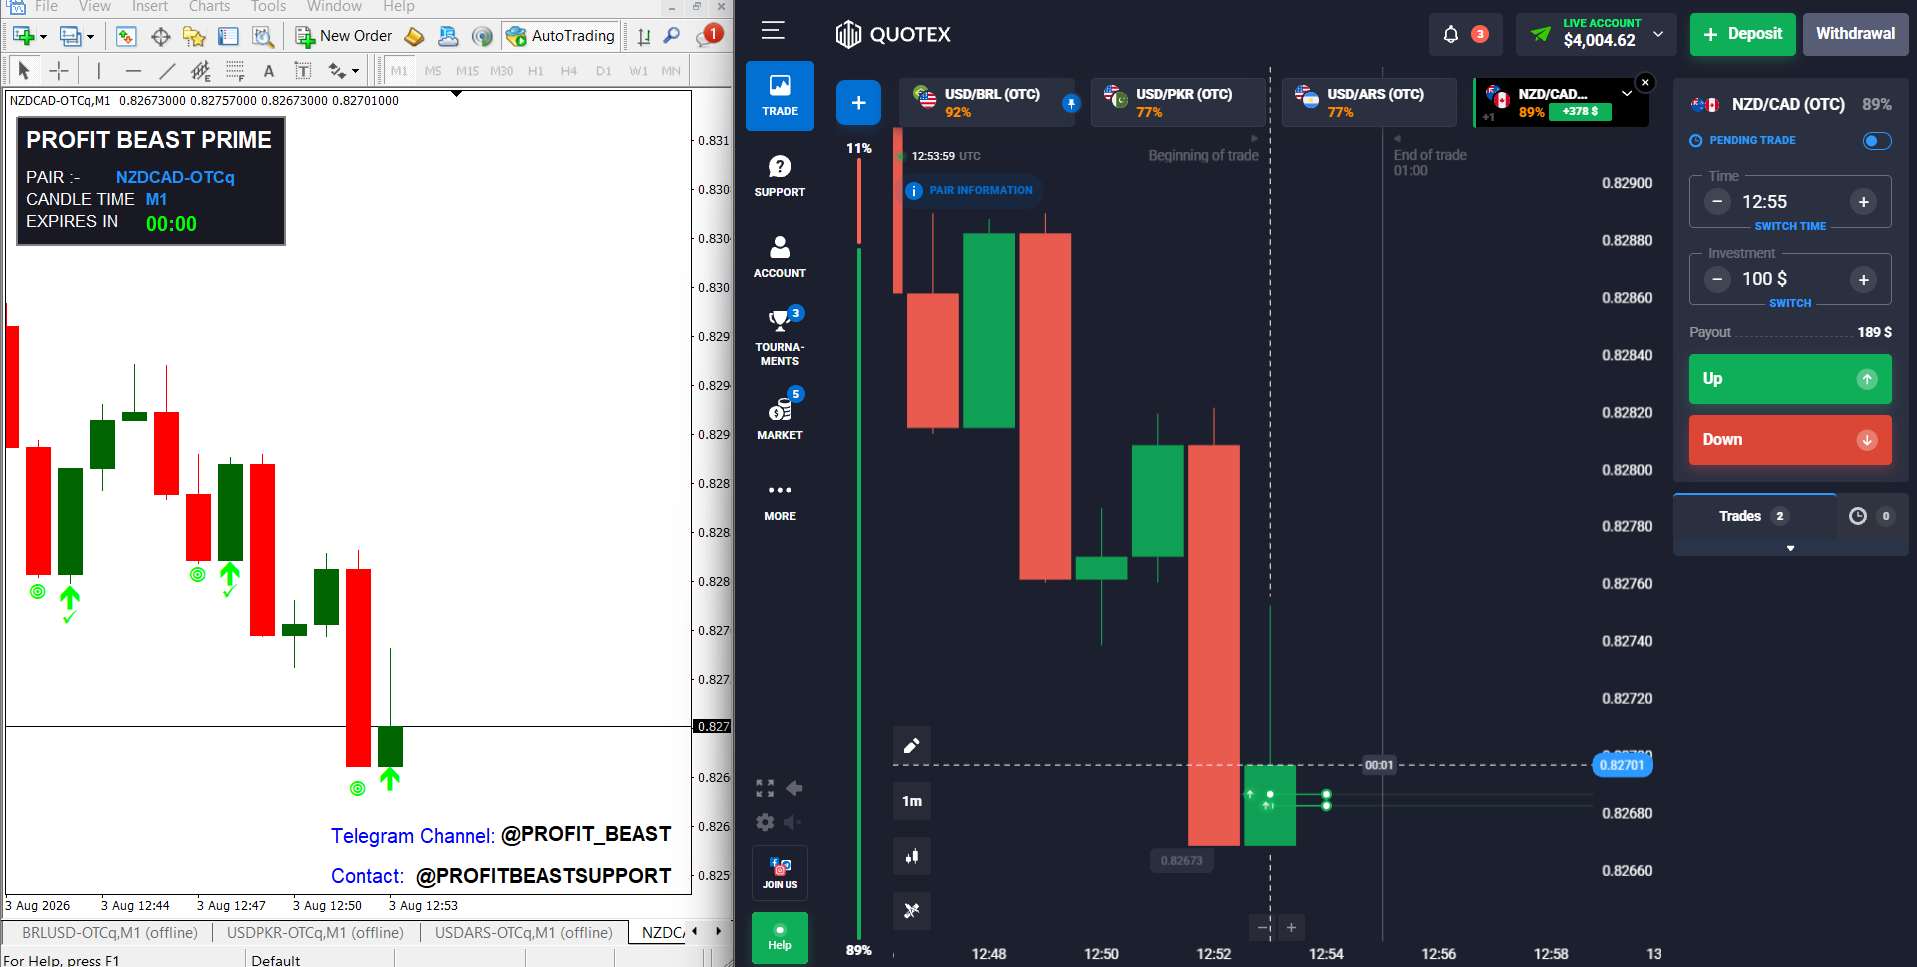
Task: Open the Insert menu in MetaTrader
Action: [150, 7]
